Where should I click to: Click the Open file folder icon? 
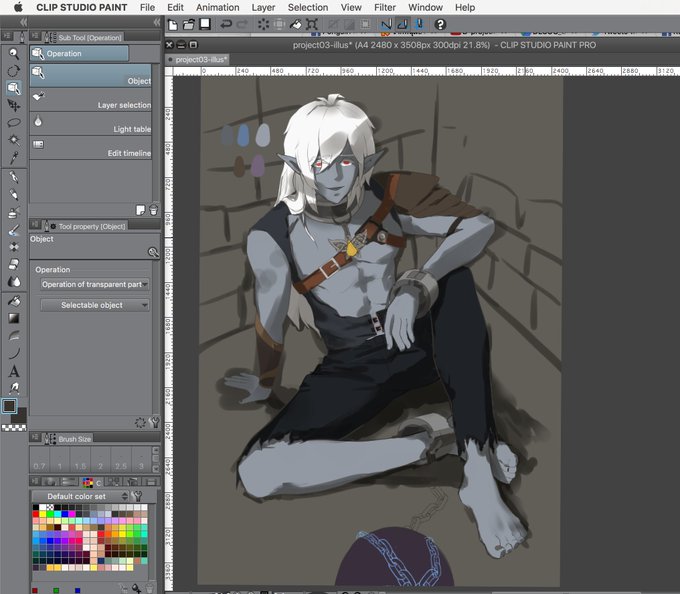[189, 25]
